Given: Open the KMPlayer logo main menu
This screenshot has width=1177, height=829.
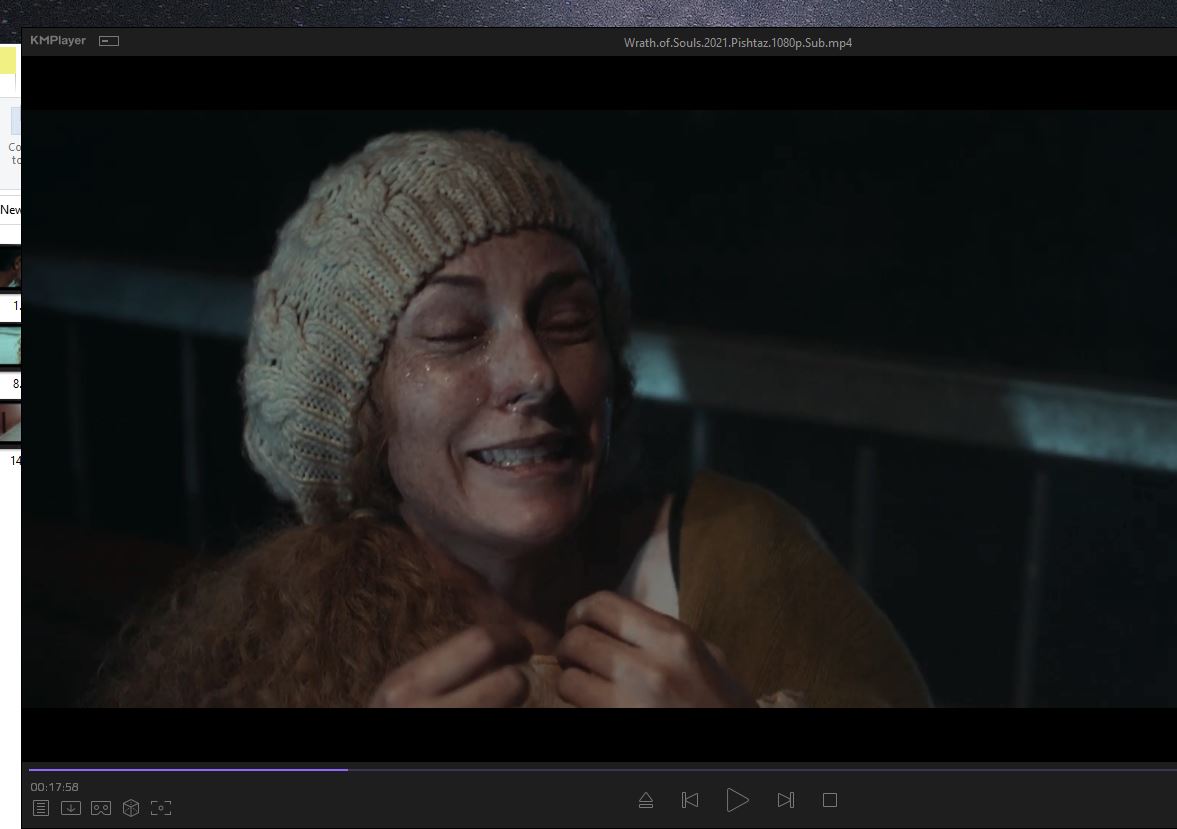Looking at the screenshot, I should pyautogui.click(x=58, y=41).
